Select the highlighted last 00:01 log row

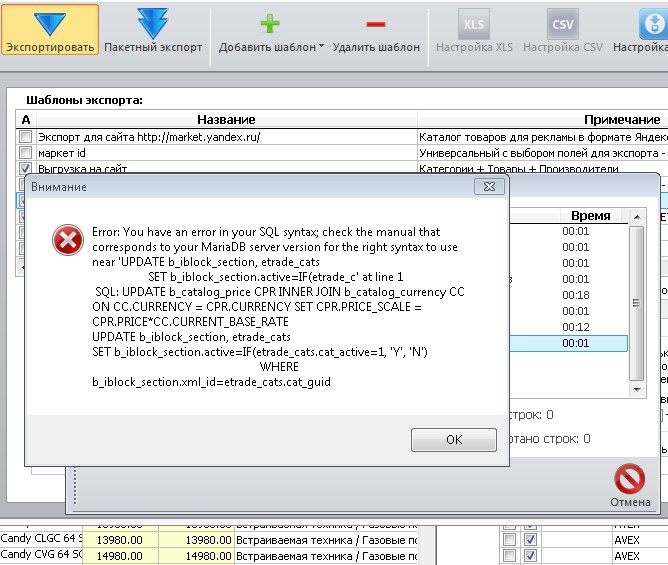[x=568, y=343]
